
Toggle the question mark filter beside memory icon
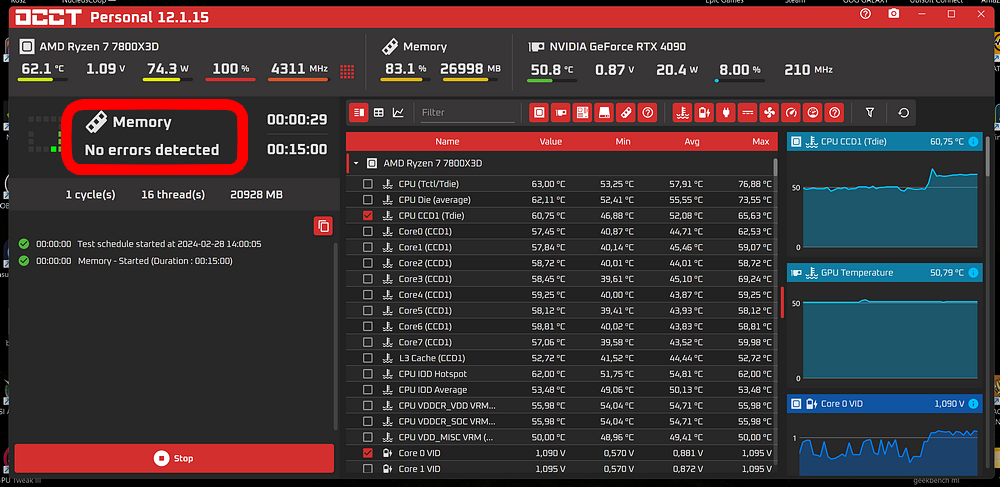point(647,113)
